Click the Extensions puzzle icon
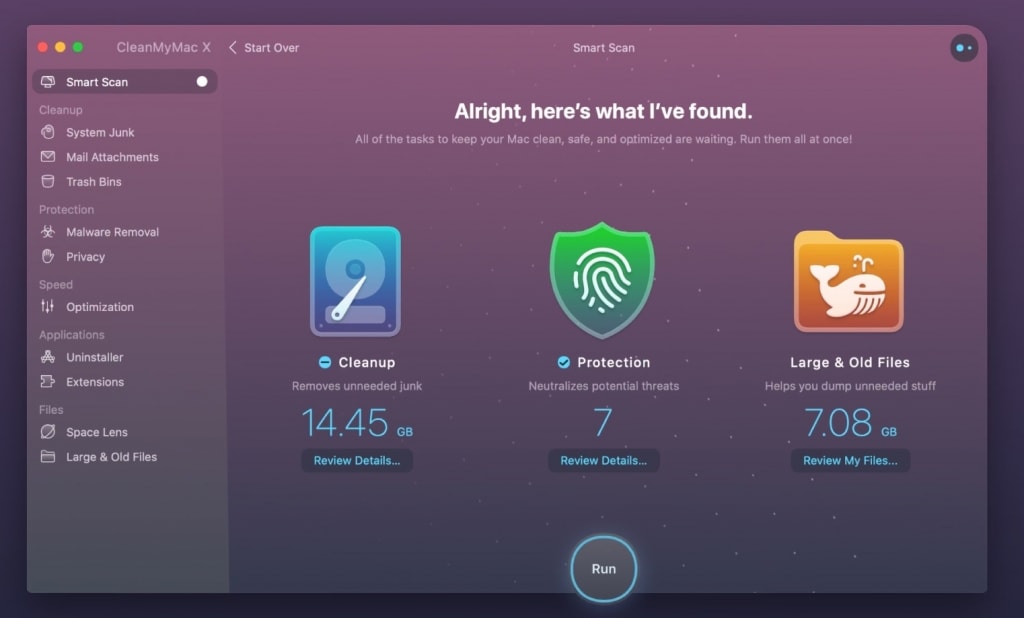1024x618 pixels. pyautogui.click(x=48, y=382)
